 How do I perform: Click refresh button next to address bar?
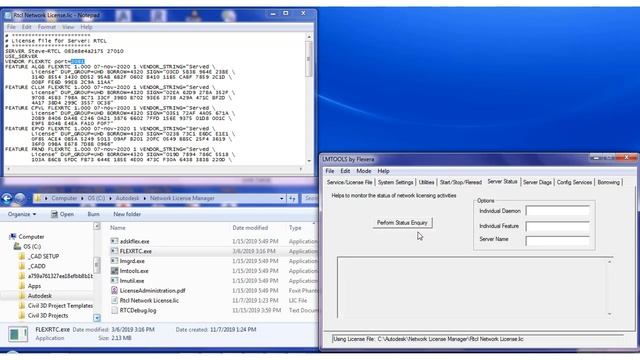coord(292,198)
